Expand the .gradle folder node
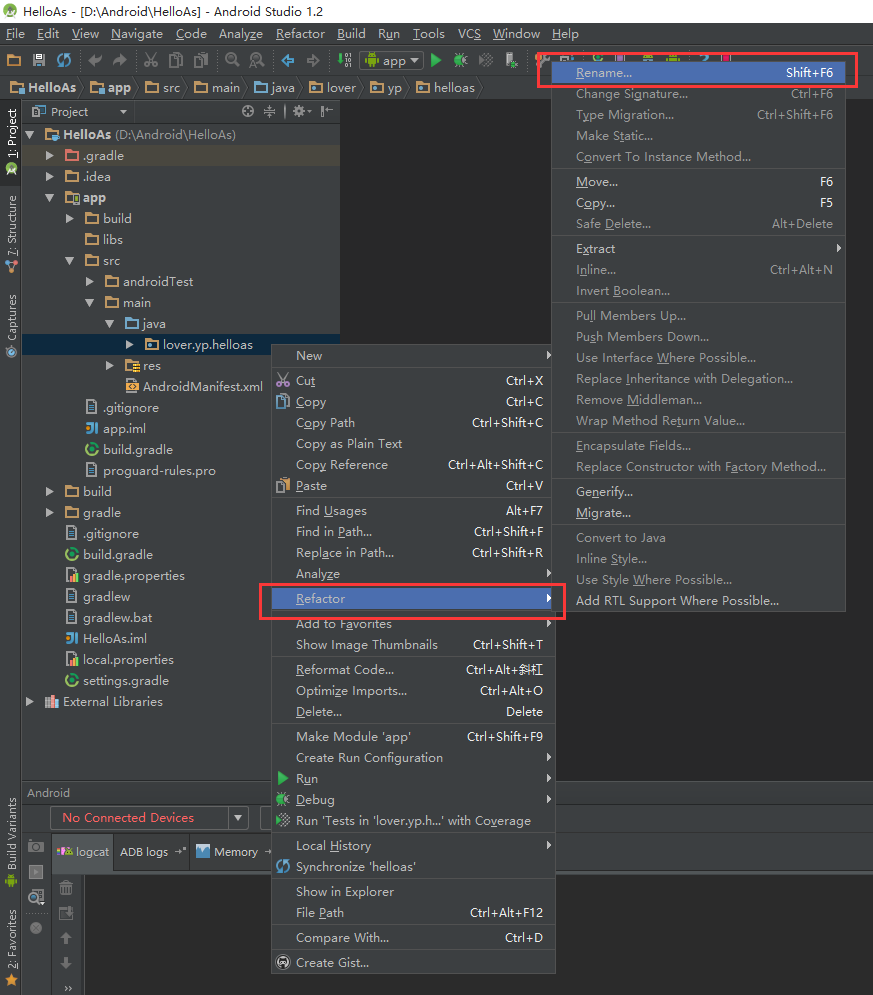Image resolution: width=873 pixels, height=995 pixels. 49,155
